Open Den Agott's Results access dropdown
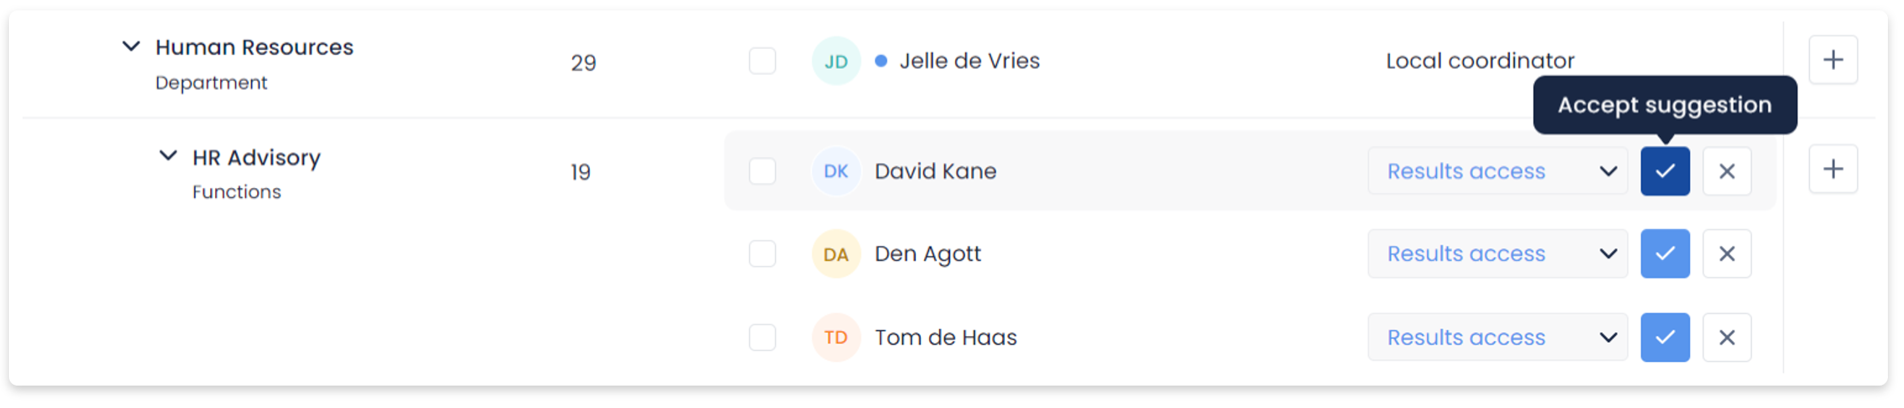 (1497, 254)
